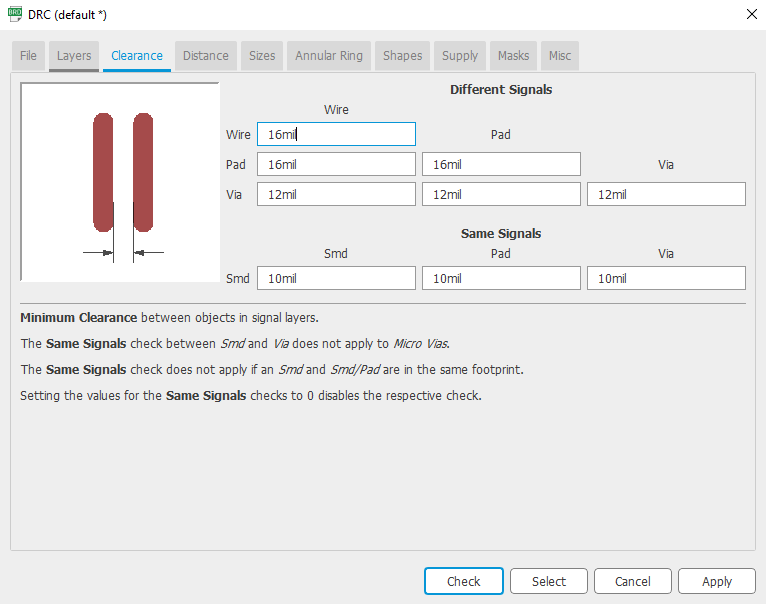Switch to the File tab

pyautogui.click(x=28, y=56)
